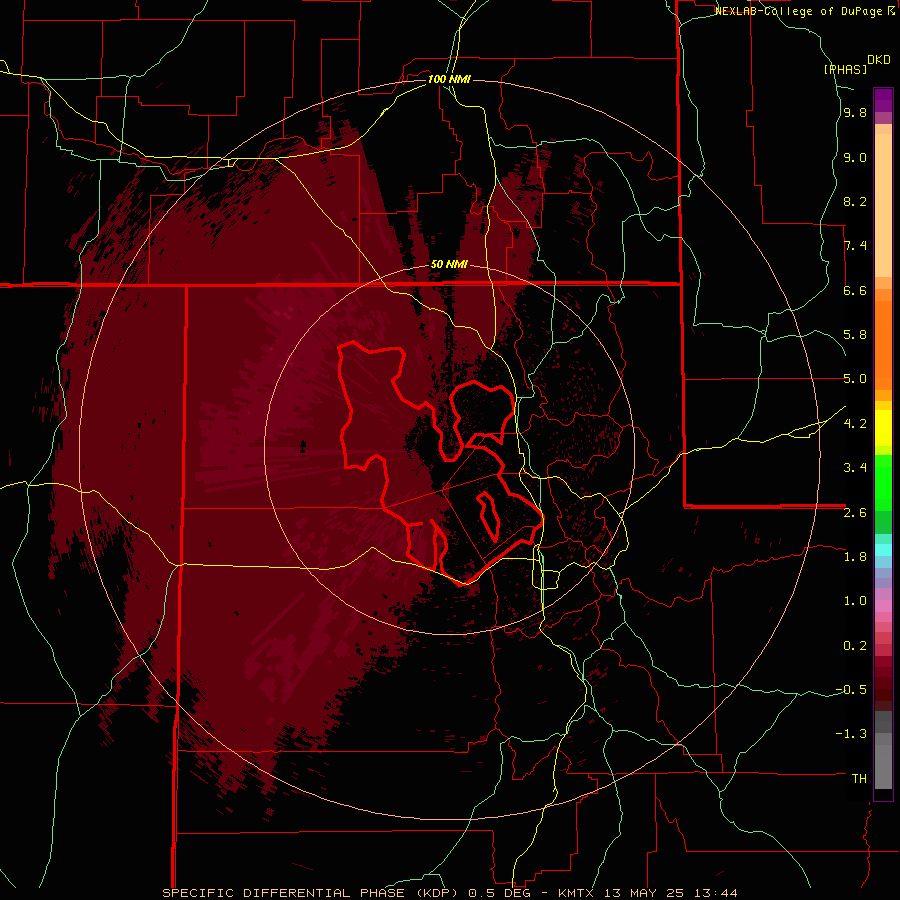Click the 0.2 value on the color scale

pyautogui.click(x=855, y=646)
